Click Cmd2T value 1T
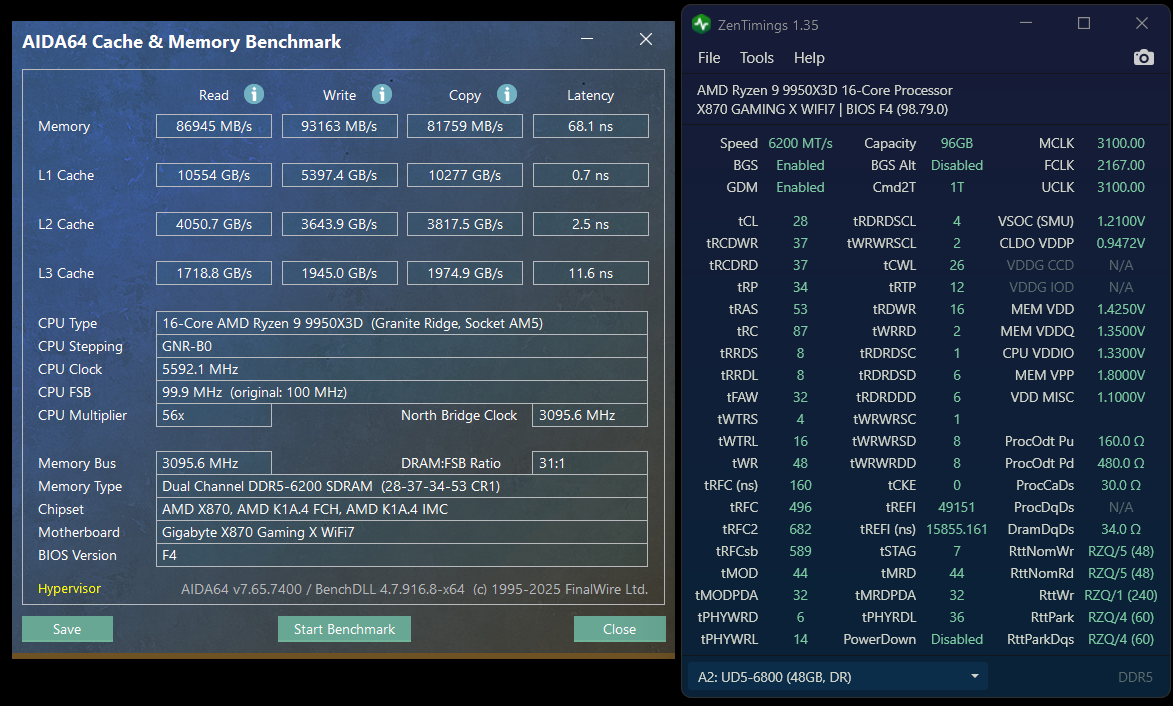 click(x=957, y=187)
